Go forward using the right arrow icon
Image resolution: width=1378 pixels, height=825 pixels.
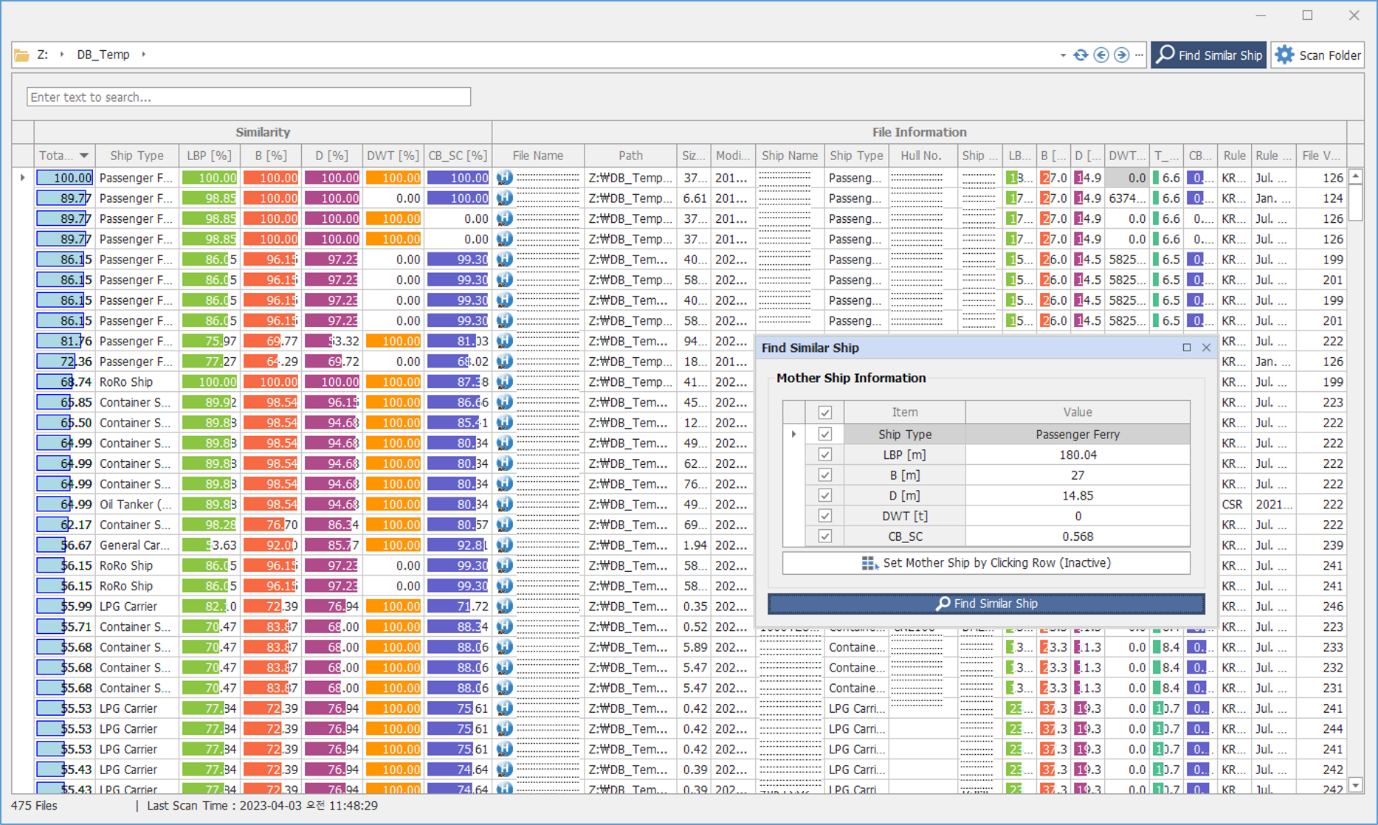click(x=1121, y=55)
